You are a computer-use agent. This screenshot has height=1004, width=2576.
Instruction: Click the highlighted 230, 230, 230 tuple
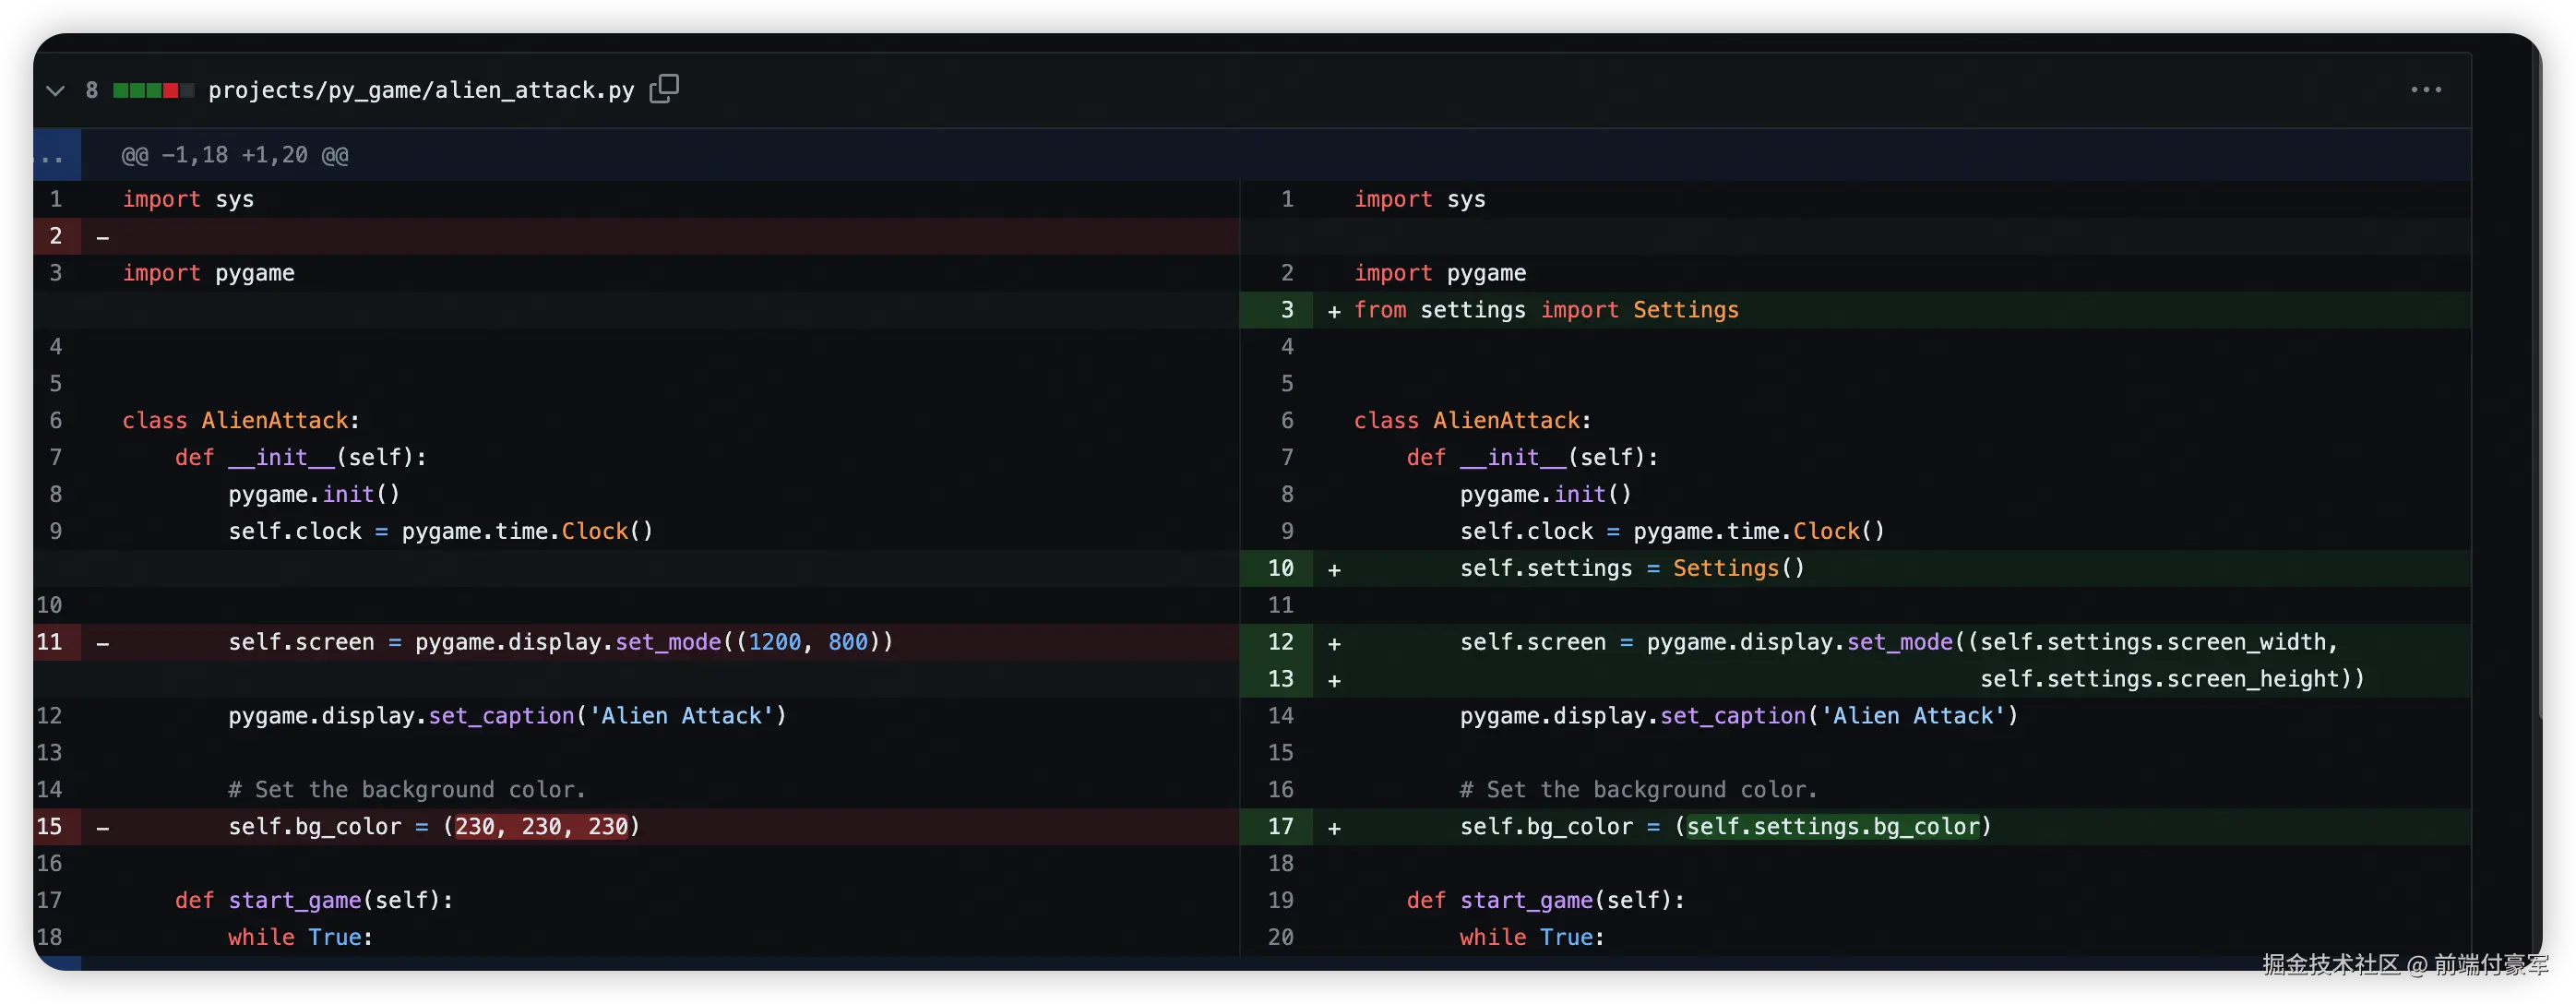tap(541, 827)
